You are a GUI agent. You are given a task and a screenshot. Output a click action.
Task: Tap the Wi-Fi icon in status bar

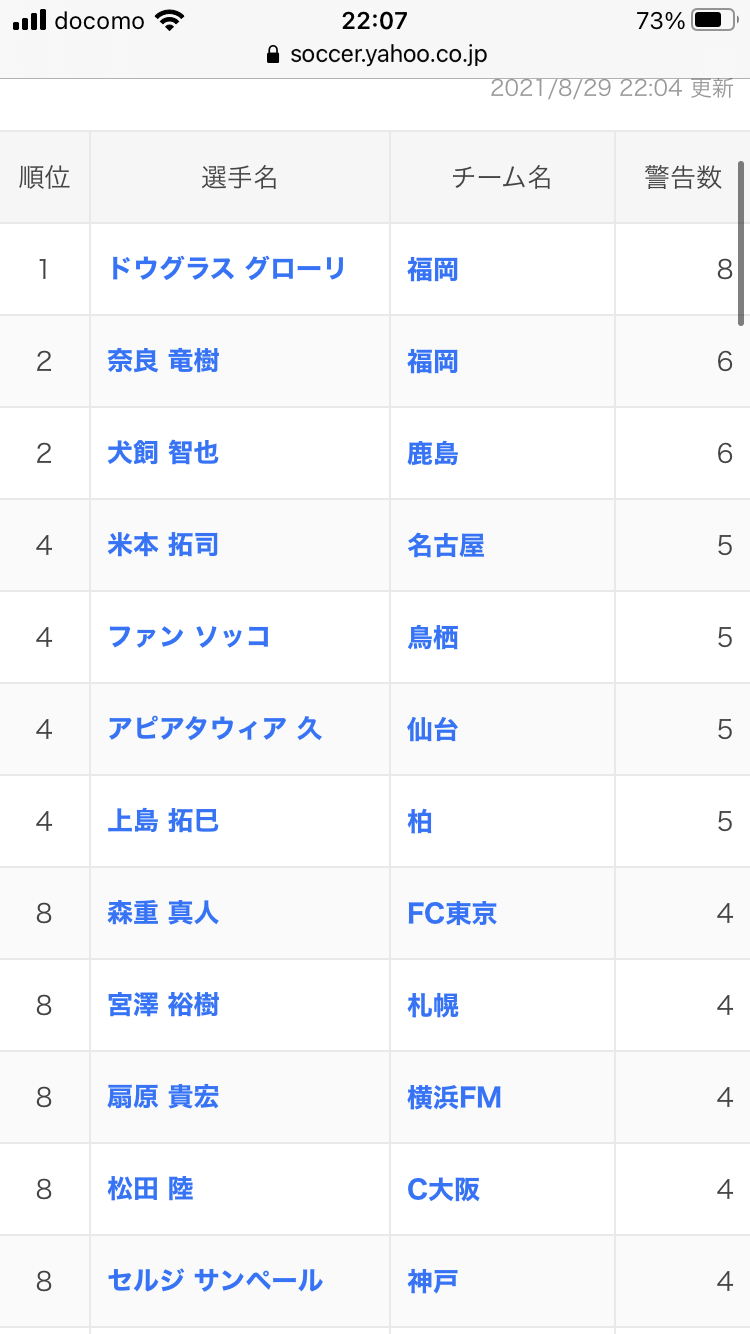(171, 20)
